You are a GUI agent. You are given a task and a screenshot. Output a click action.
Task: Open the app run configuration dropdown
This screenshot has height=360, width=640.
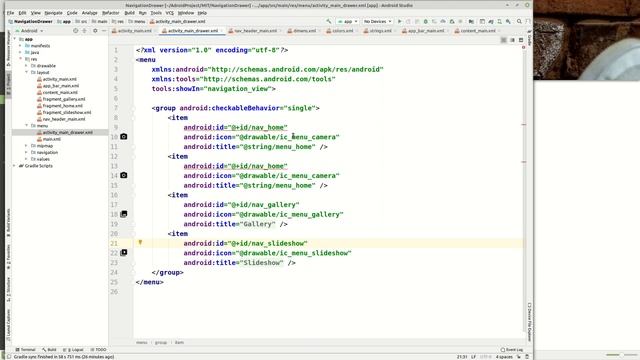pyautogui.click(x=348, y=21)
